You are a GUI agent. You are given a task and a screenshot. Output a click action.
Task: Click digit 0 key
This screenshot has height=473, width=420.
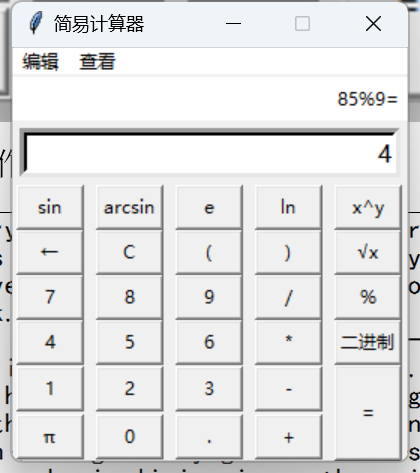point(129,437)
